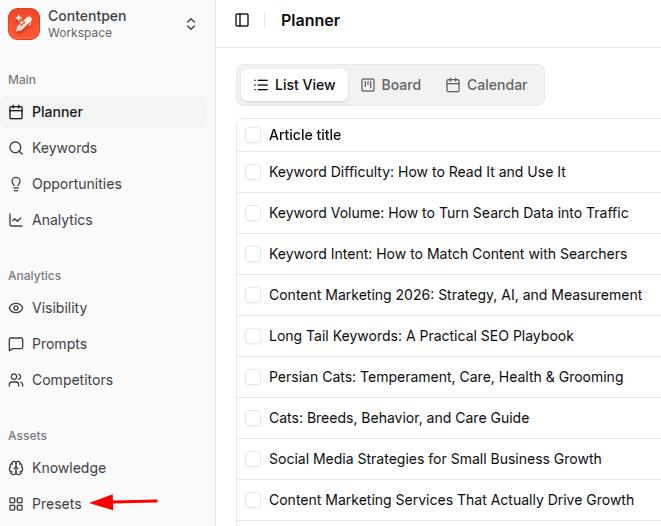Screen dimensions: 661x526
Task: Open Planner in the sidebar
Action: (104, 112)
